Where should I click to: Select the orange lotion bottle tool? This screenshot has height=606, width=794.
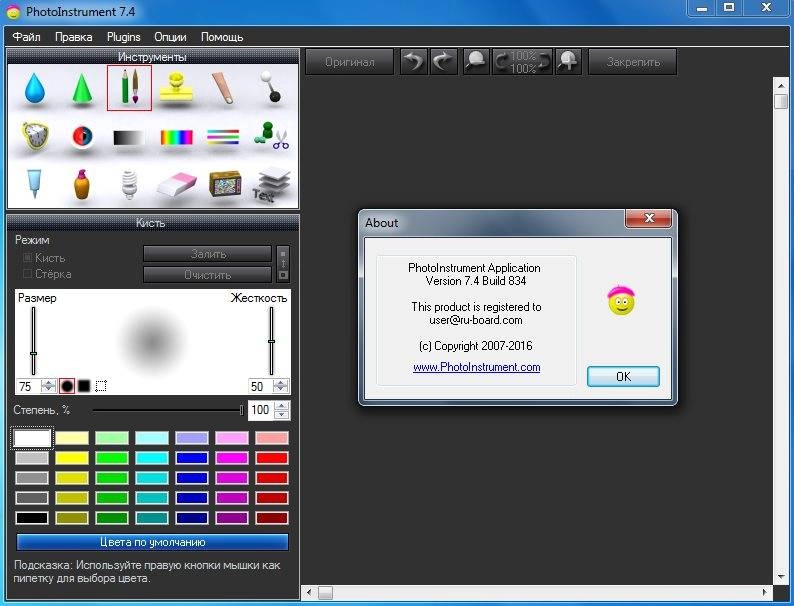(82, 184)
